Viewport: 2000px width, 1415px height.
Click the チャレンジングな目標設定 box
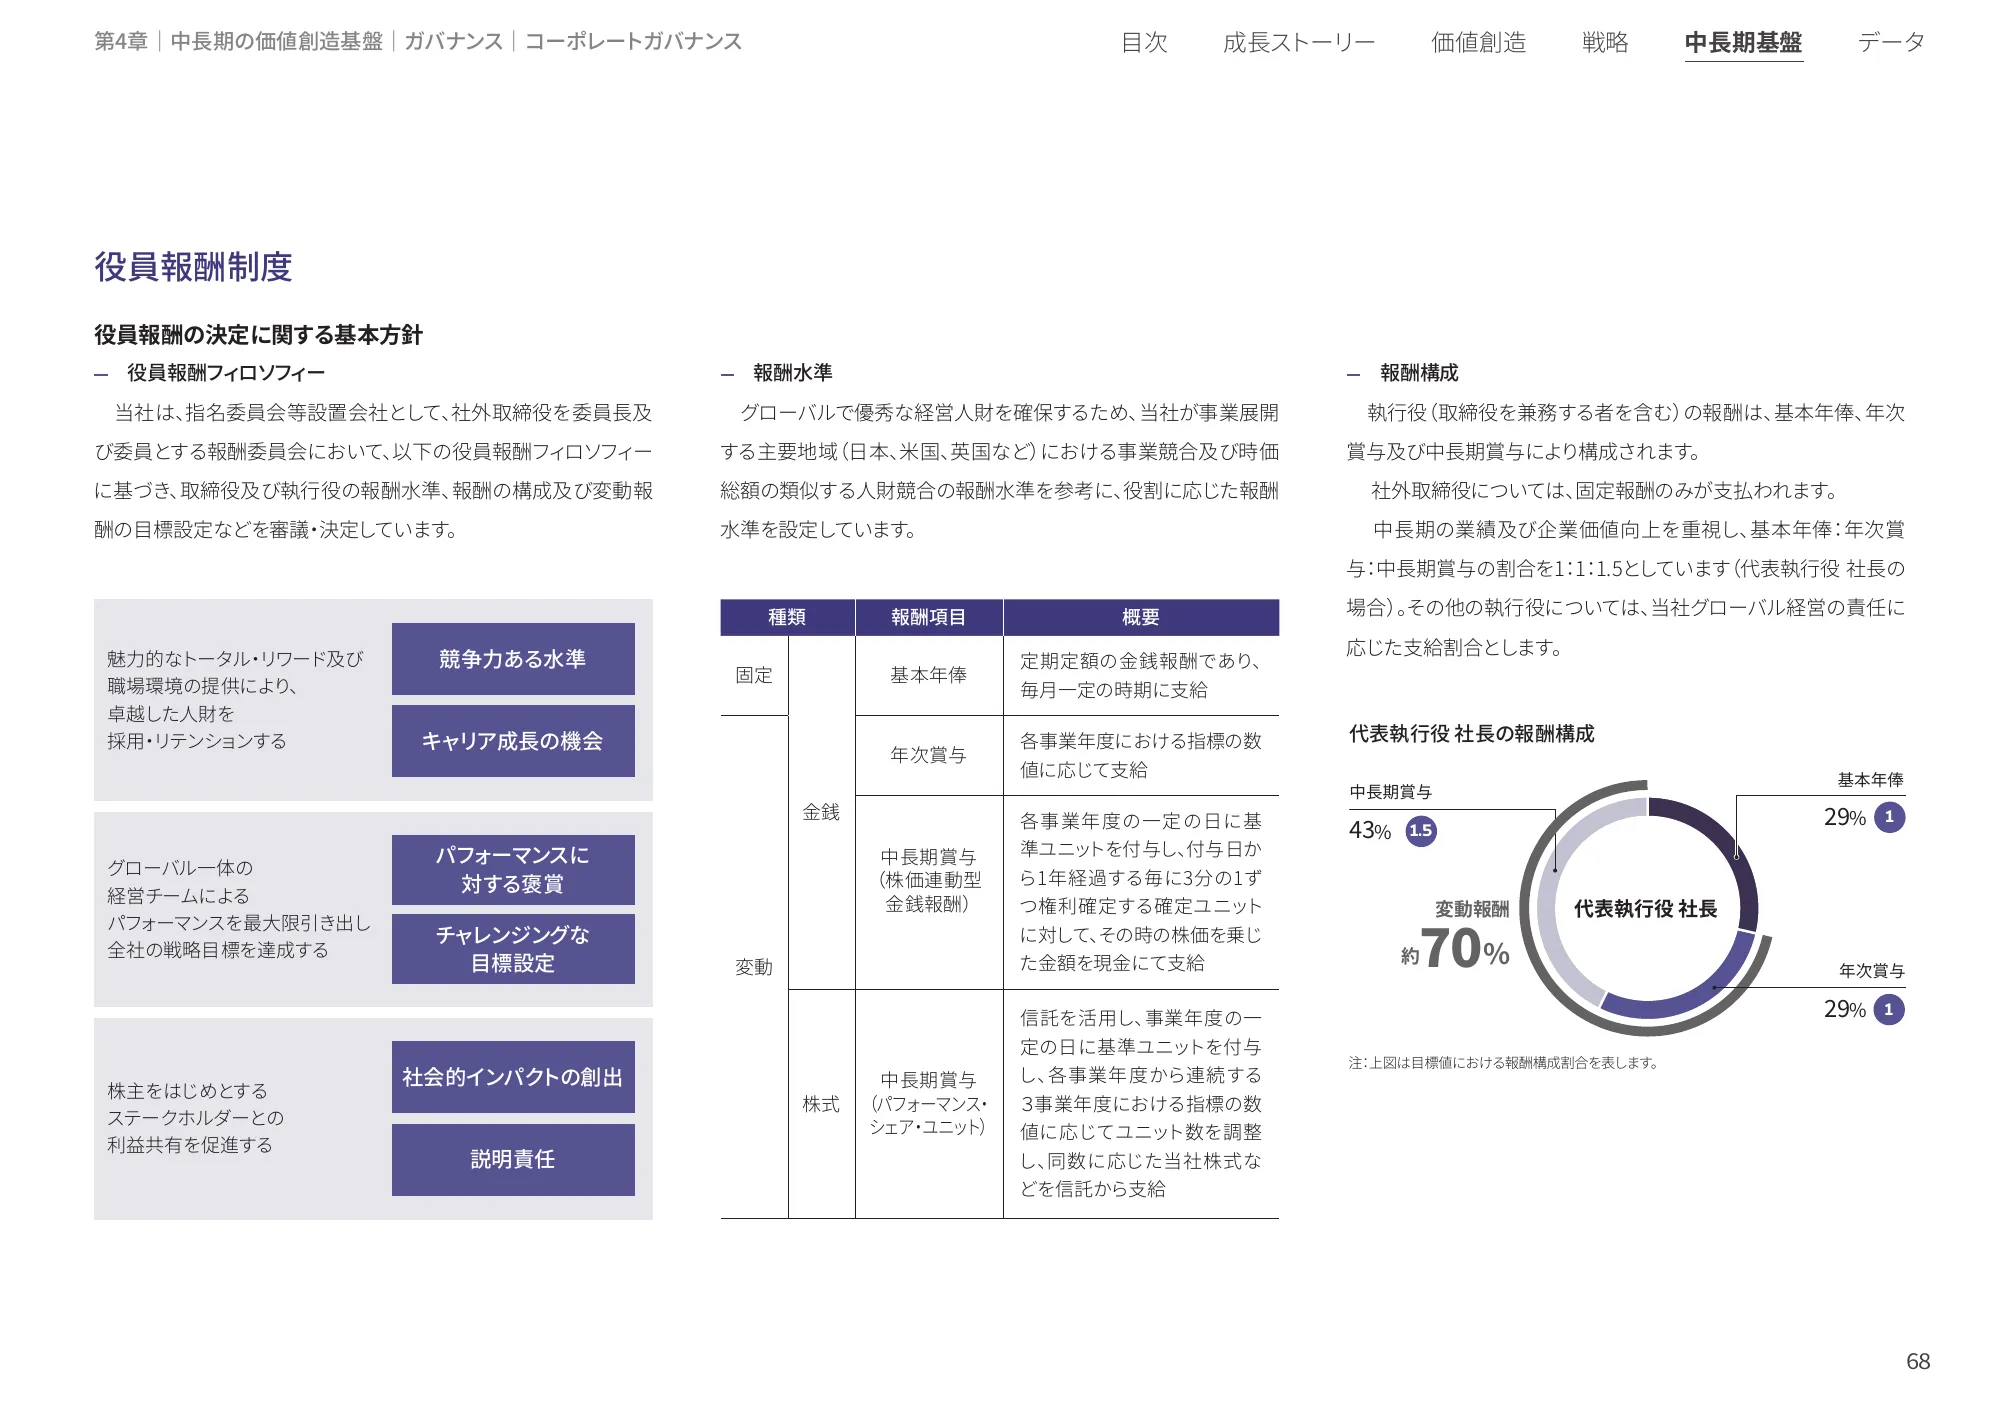[514, 949]
